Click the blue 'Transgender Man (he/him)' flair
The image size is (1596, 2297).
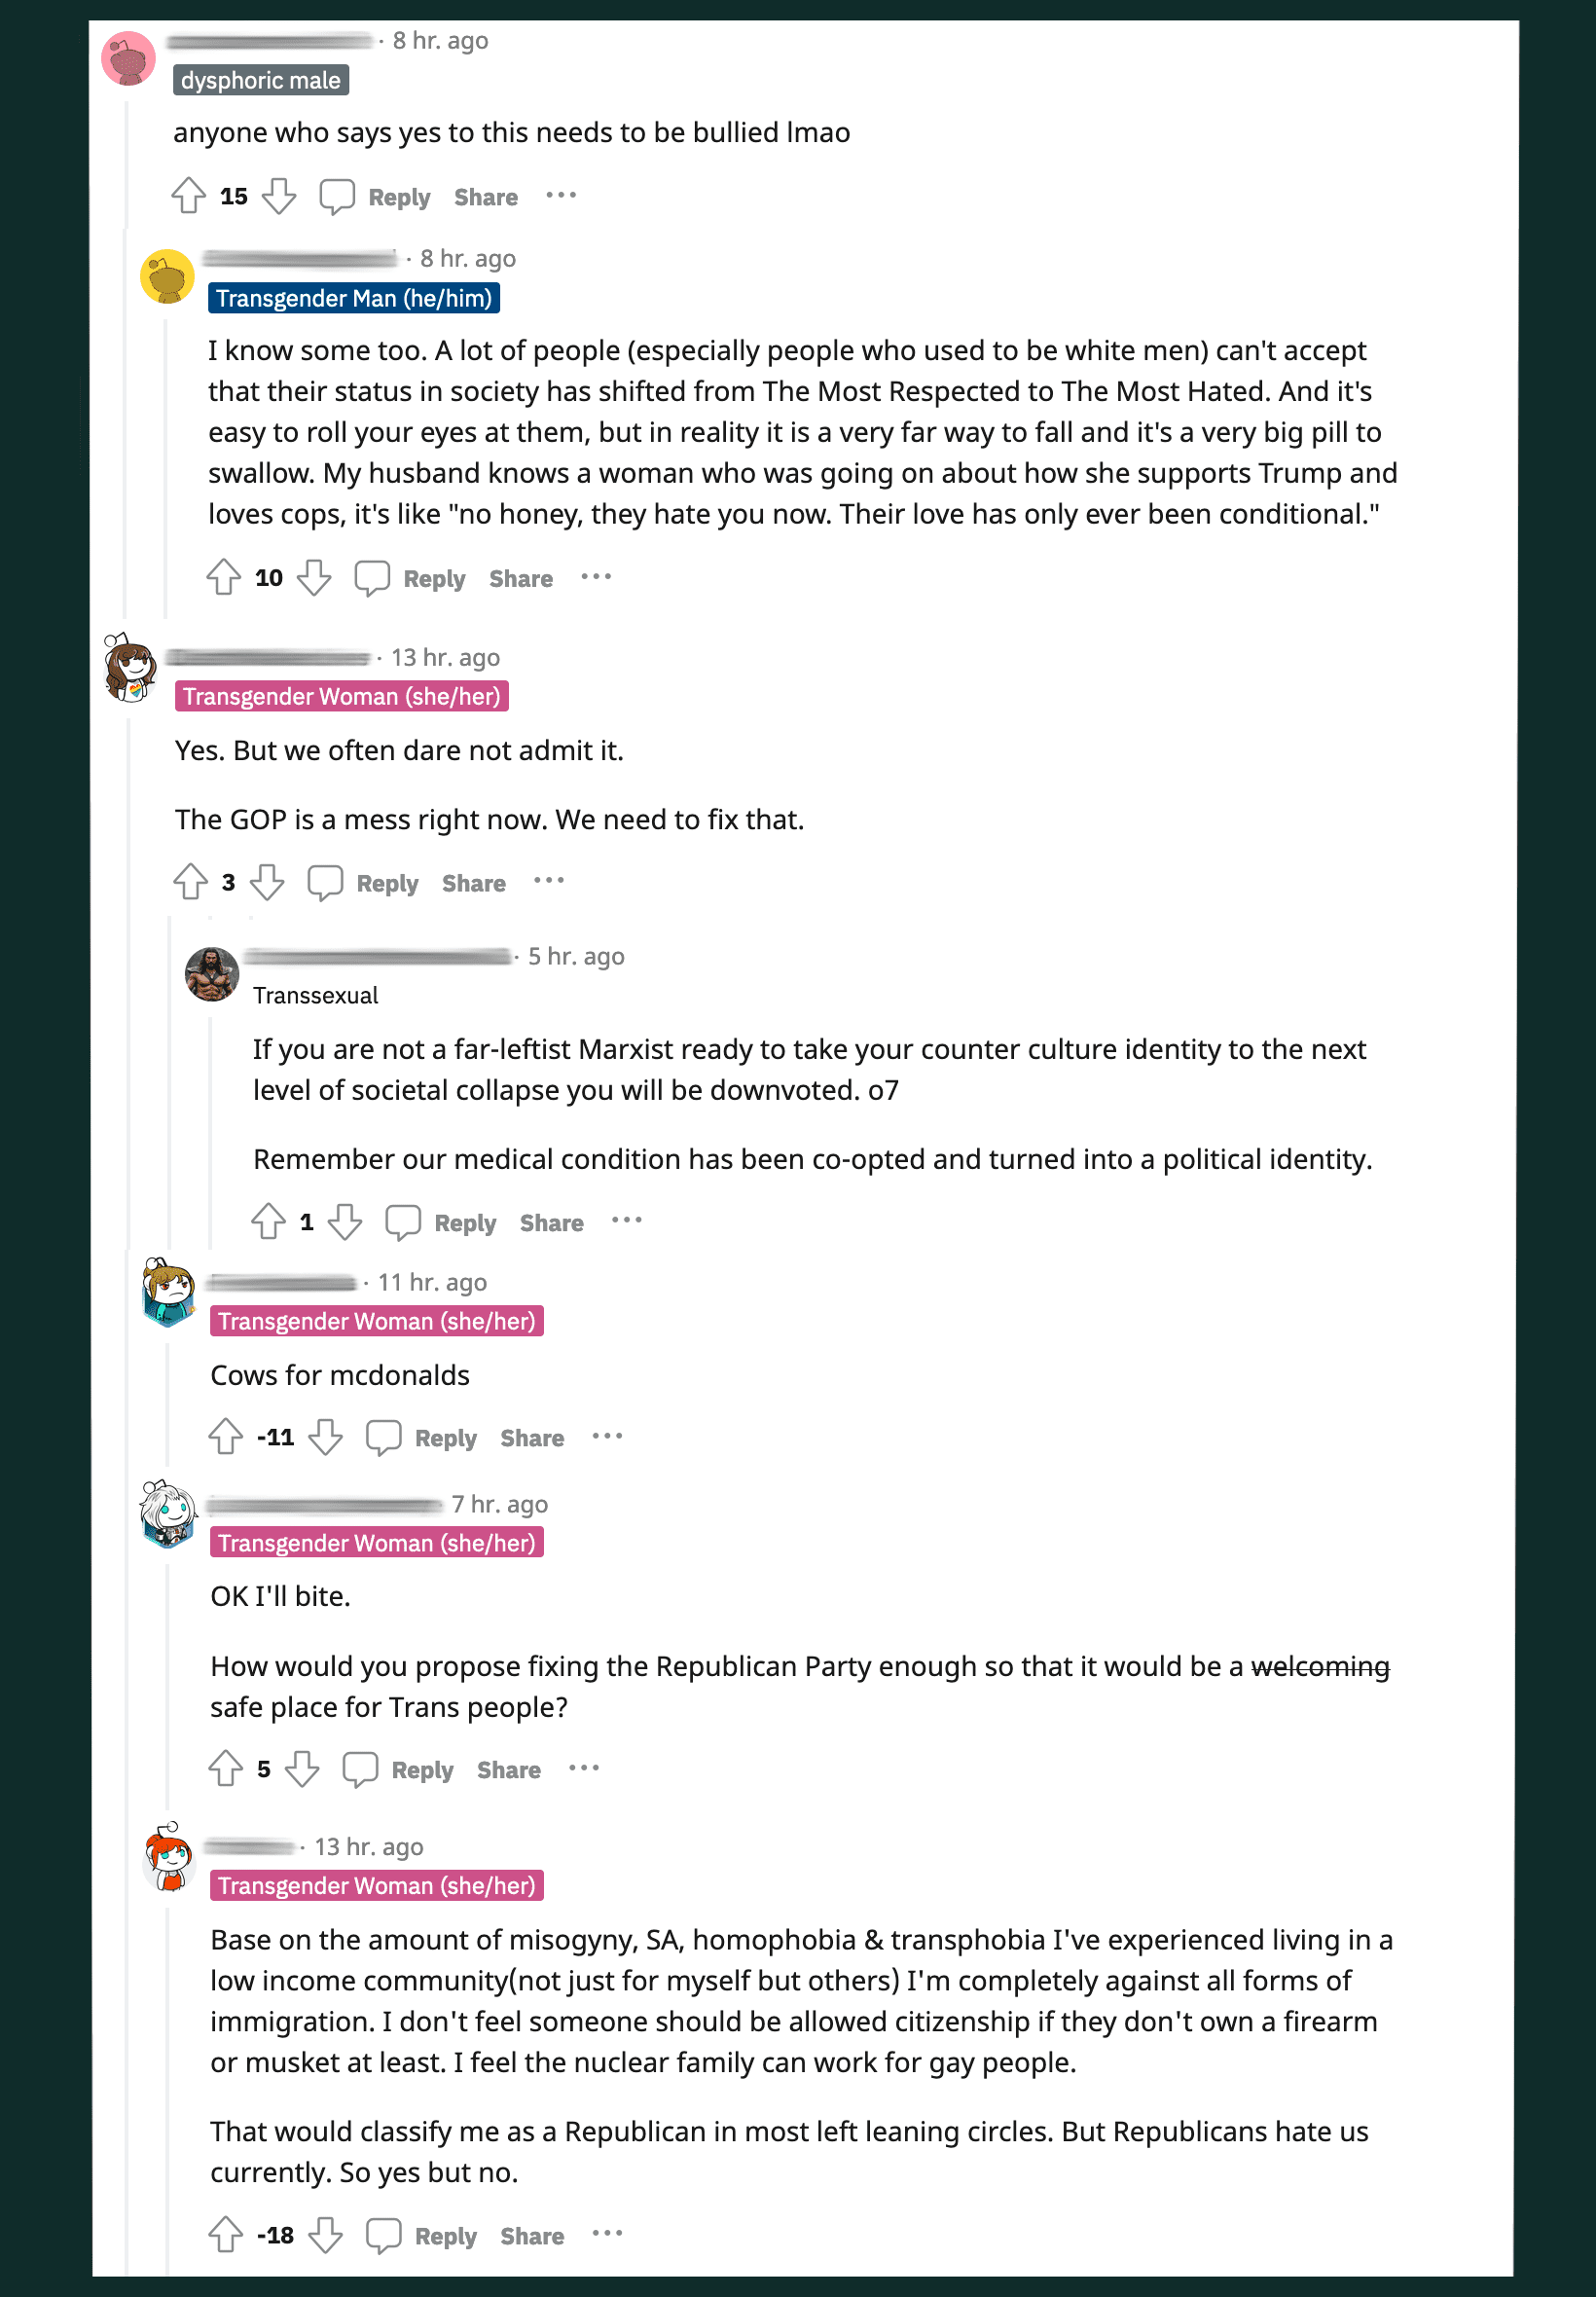354,298
